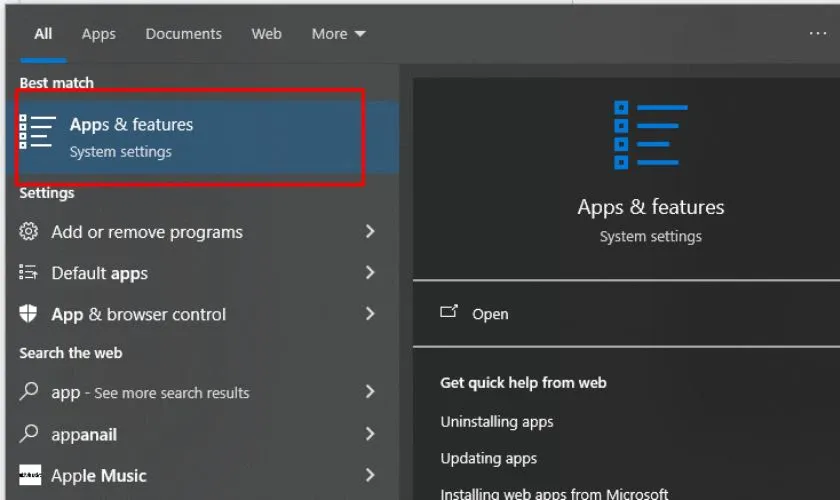Select the Web search tab
This screenshot has height=500, width=840.
266,34
